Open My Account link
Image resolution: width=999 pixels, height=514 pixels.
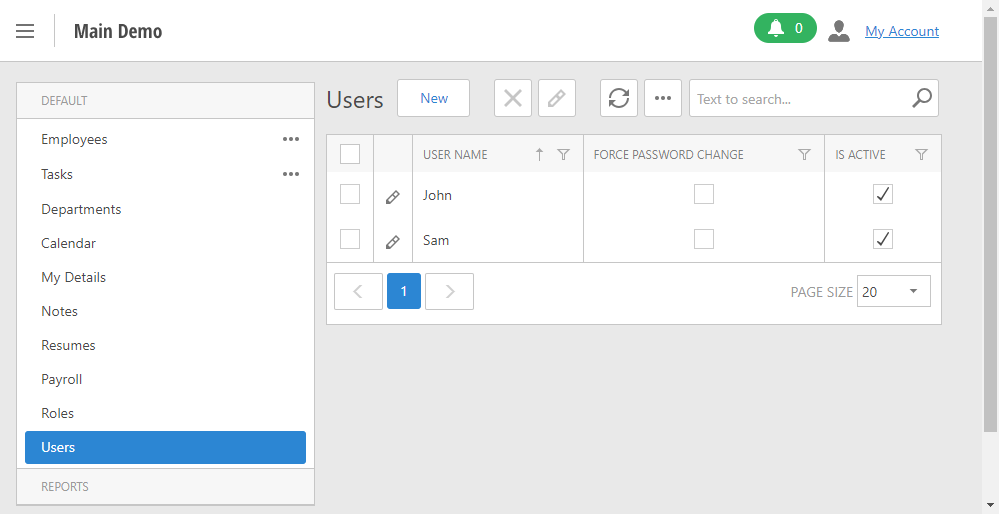[902, 31]
